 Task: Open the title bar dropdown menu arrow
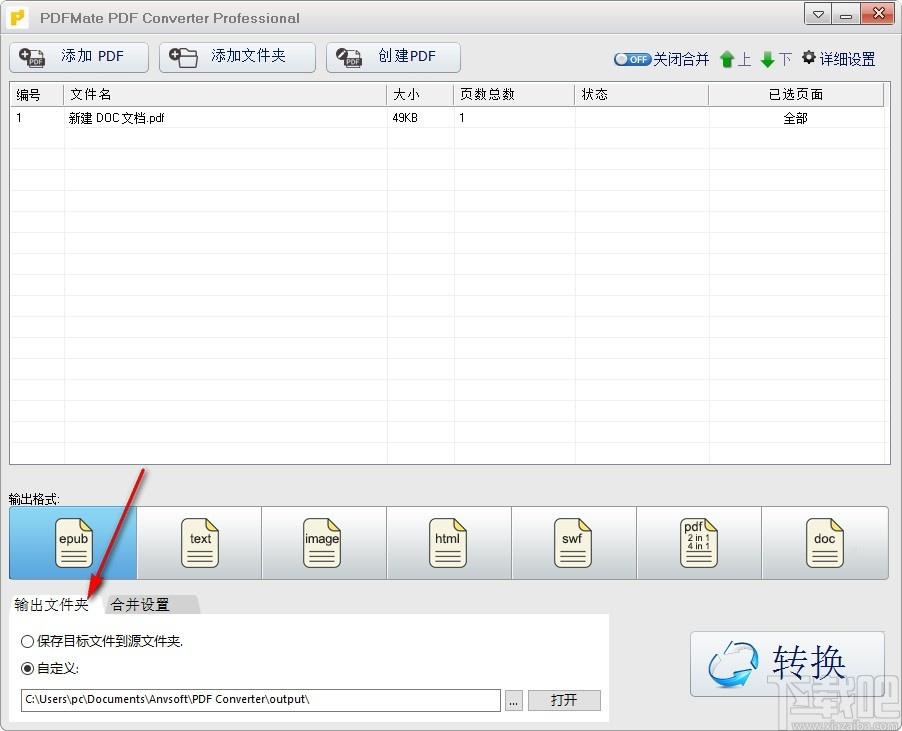818,14
